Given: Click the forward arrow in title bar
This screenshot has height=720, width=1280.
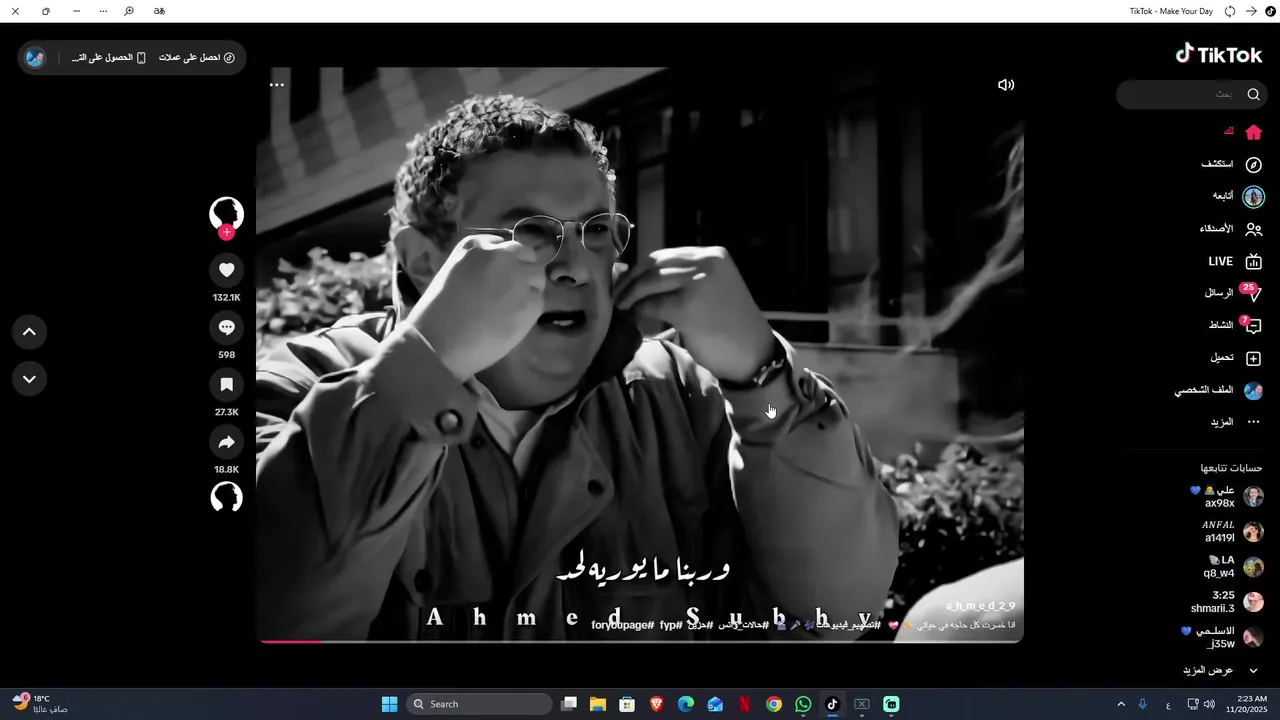Looking at the screenshot, I should coord(1251,11).
